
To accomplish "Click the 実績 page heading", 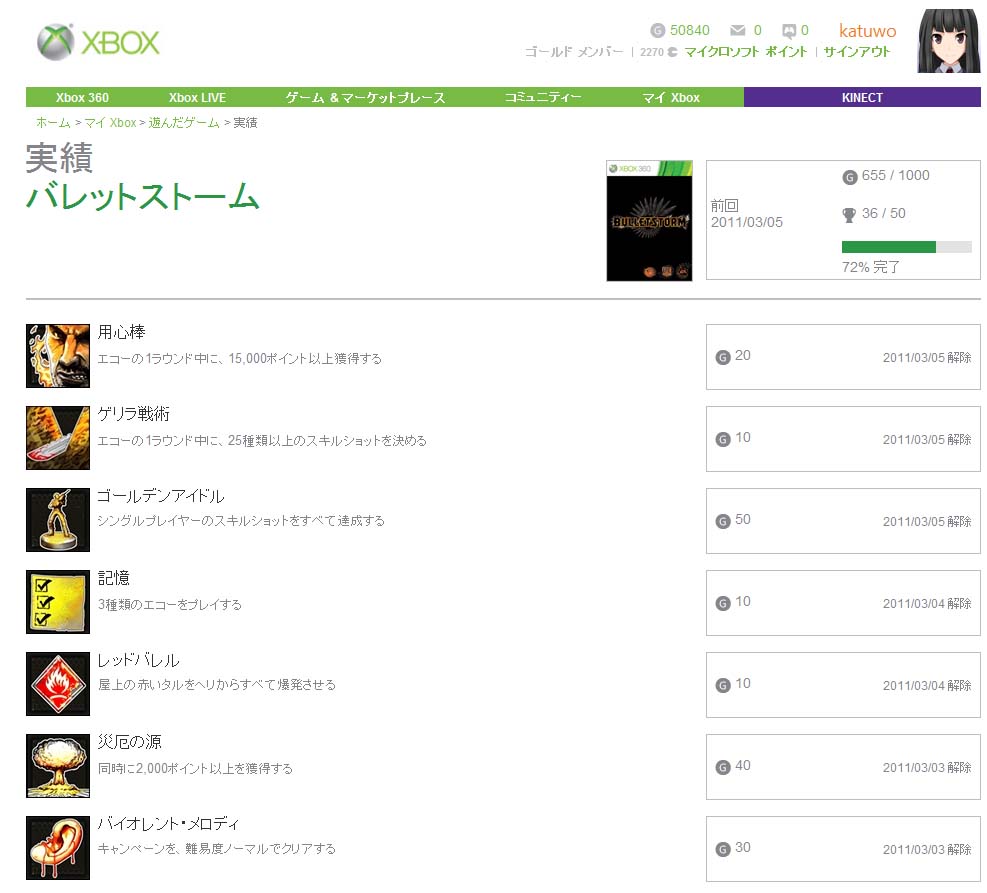I will [59, 157].
